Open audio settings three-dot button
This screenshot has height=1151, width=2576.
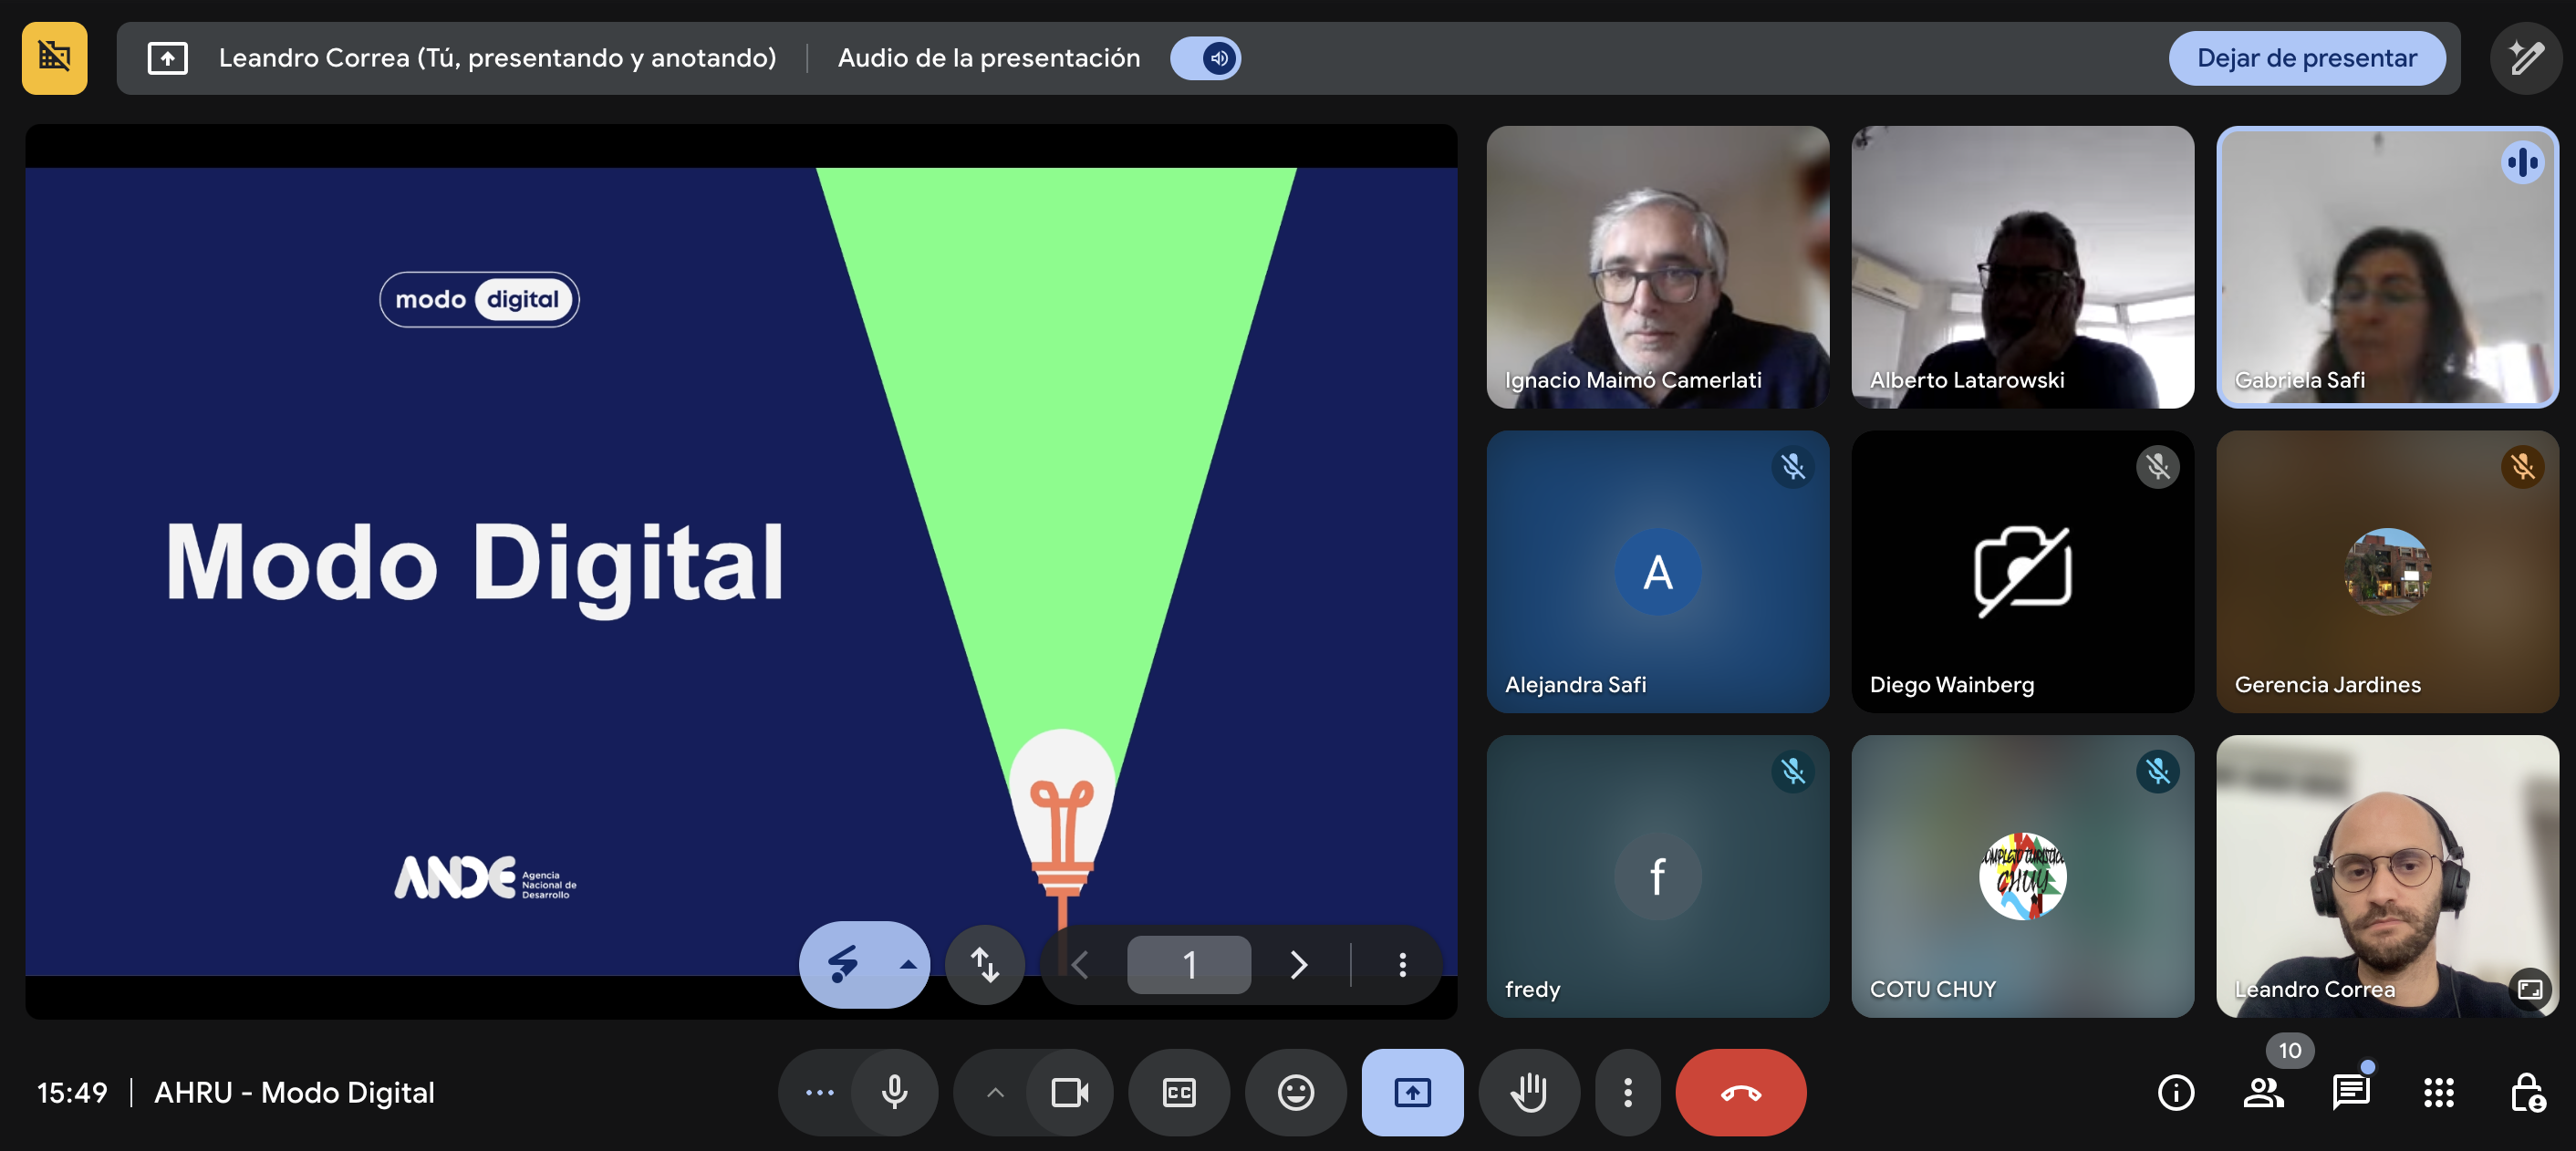pyautogui.click(x=820, y=1092)
